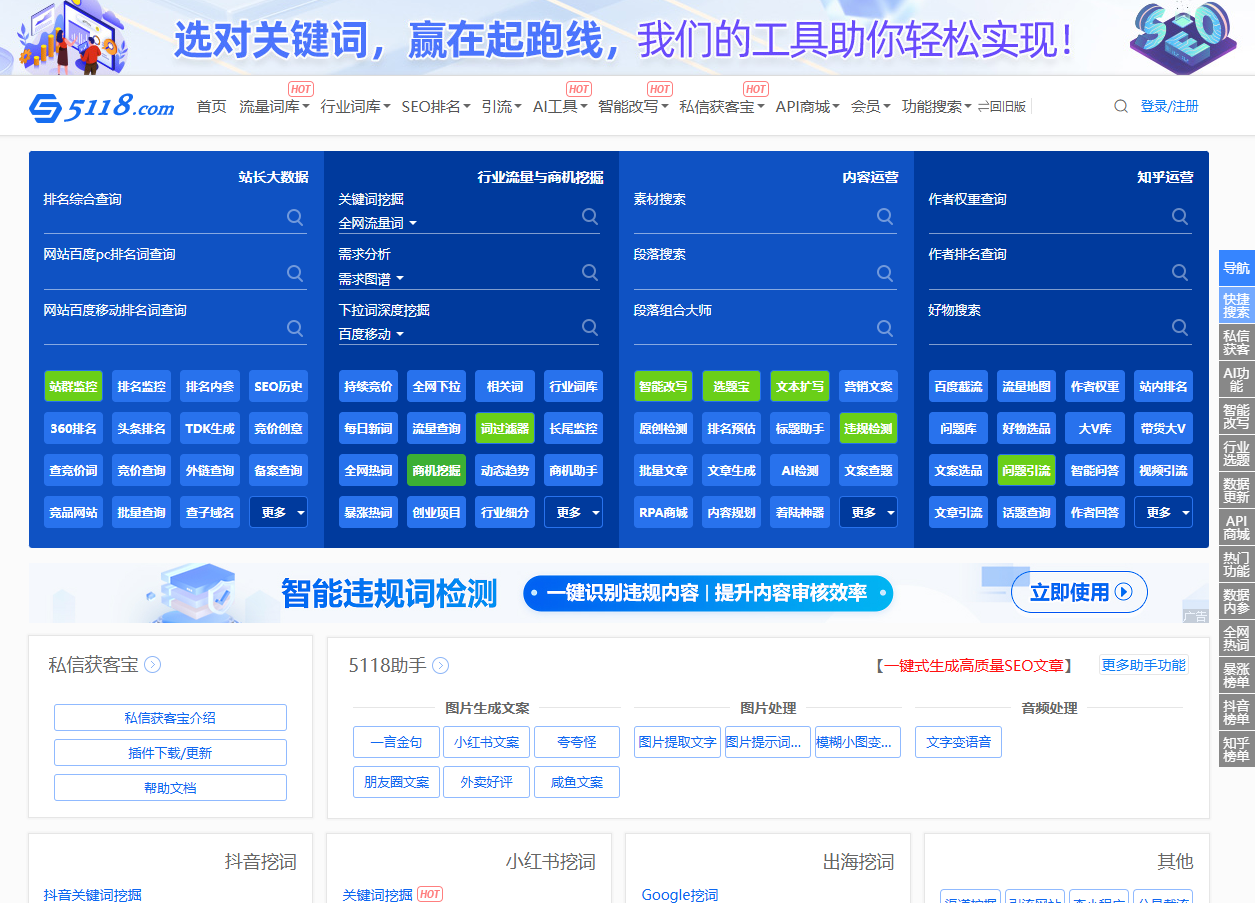
Task: Click 更多助手功能 link
Action: pyautogui.click(x=1143, y=665)
